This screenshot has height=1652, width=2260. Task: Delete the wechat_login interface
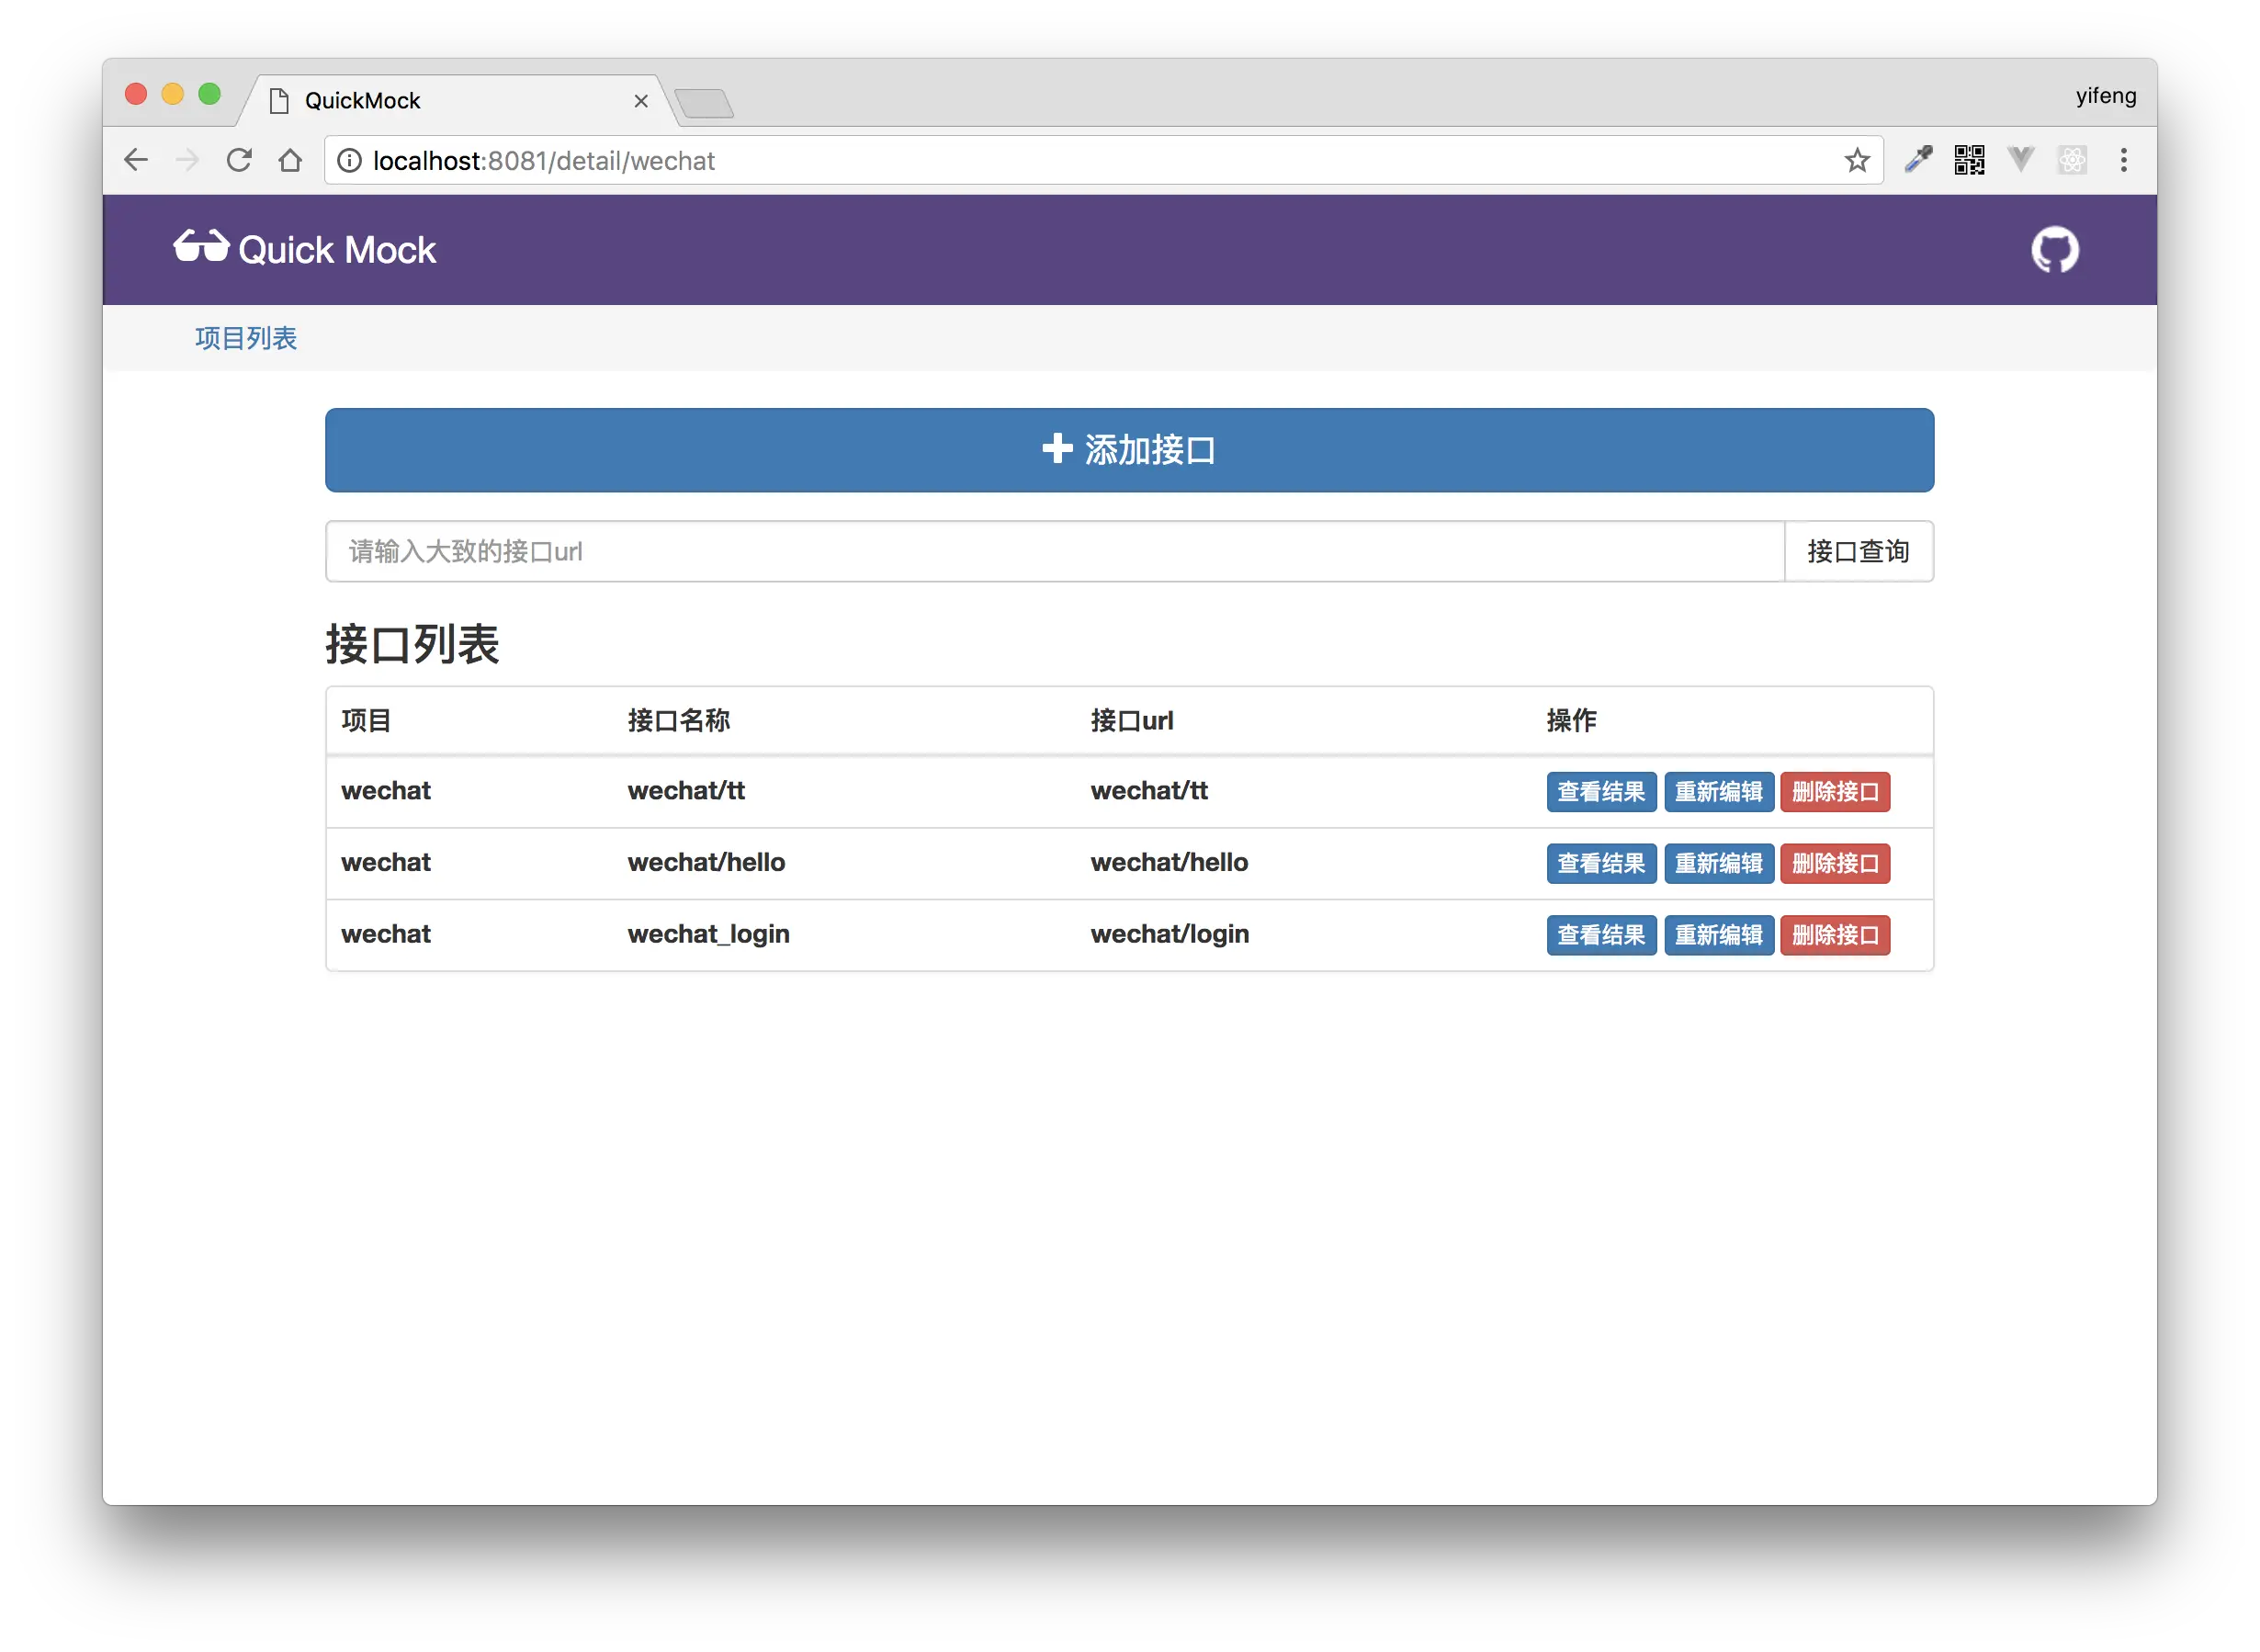point(1834,935)
